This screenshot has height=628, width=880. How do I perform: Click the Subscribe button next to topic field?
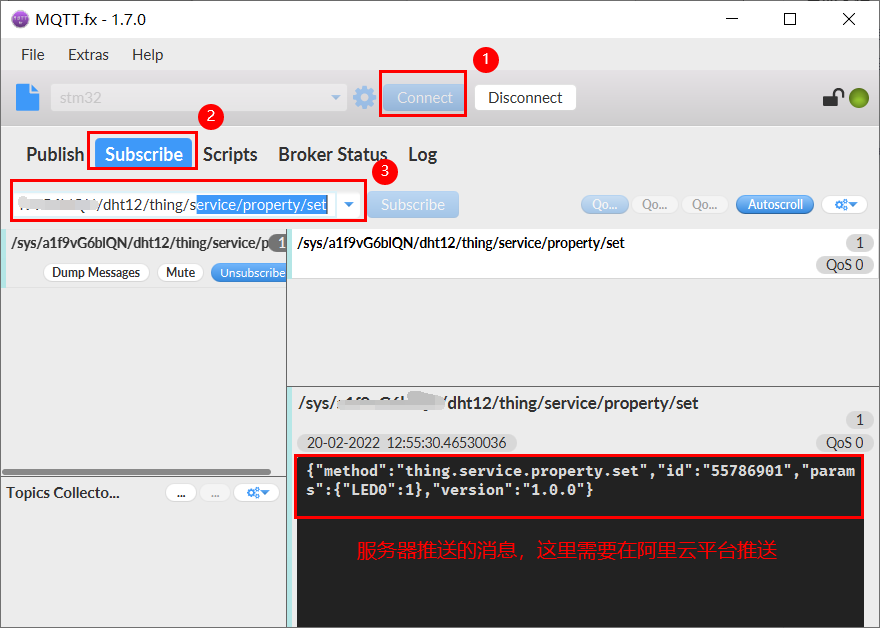tap(413, 205)
